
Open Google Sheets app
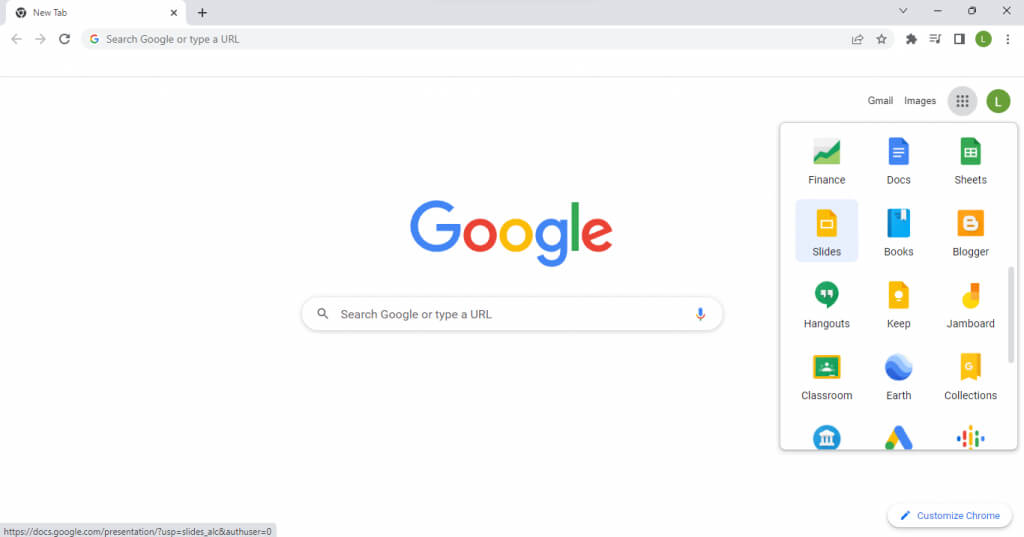click(x=970, y=159)
